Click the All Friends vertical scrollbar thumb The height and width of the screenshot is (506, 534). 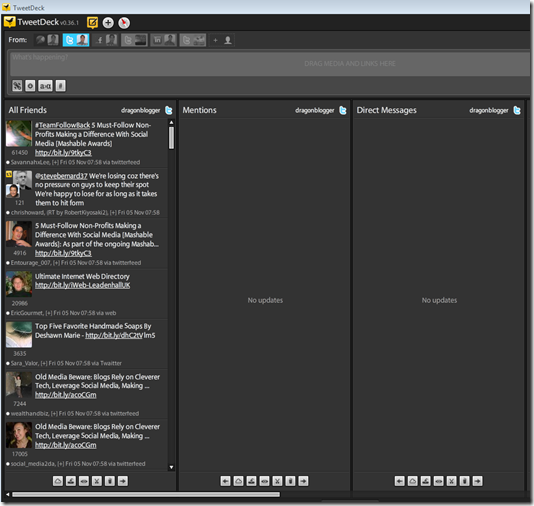click(171, 138)
